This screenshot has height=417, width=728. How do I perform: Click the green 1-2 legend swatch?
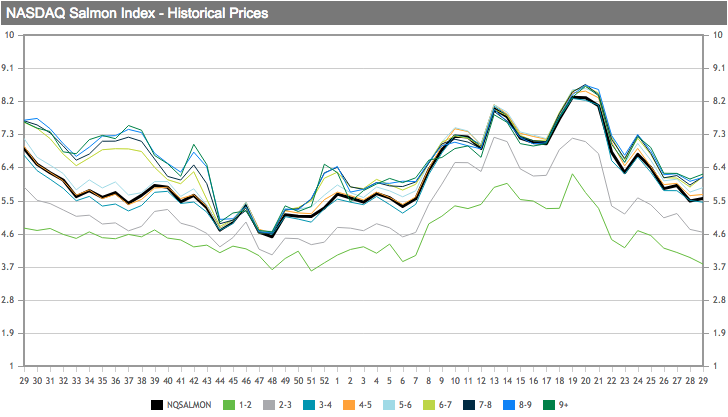[x=229, y=405]
